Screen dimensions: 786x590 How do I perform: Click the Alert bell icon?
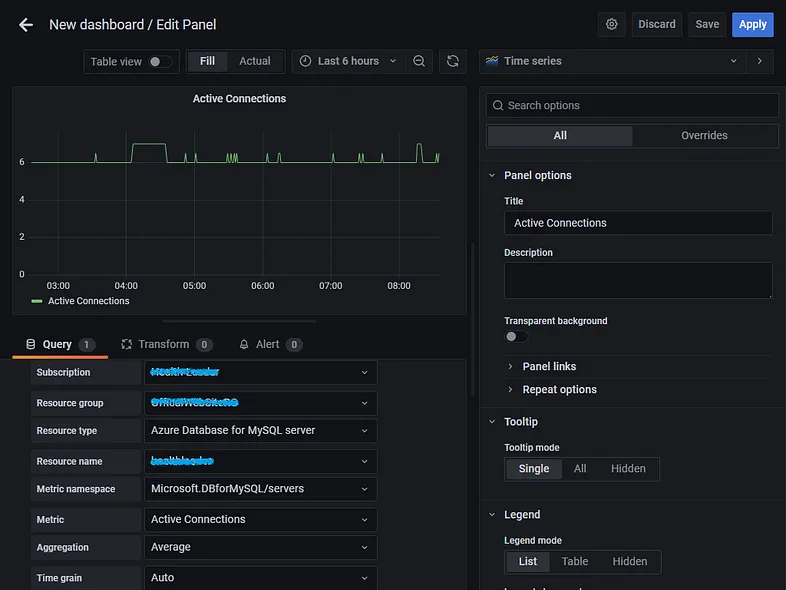pyautogui.click(x=244, y=344)
